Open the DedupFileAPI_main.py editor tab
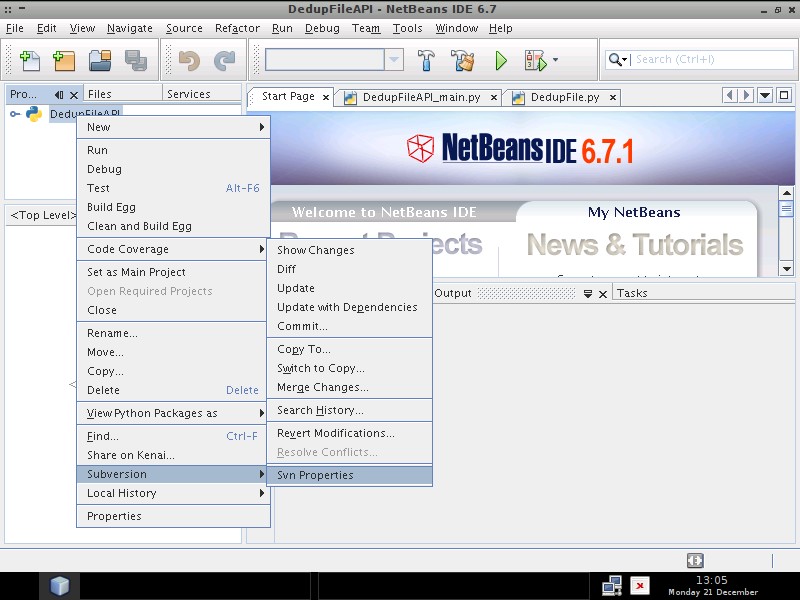The width and height of the screenshot is (800, 600). (x=421, y=97)
